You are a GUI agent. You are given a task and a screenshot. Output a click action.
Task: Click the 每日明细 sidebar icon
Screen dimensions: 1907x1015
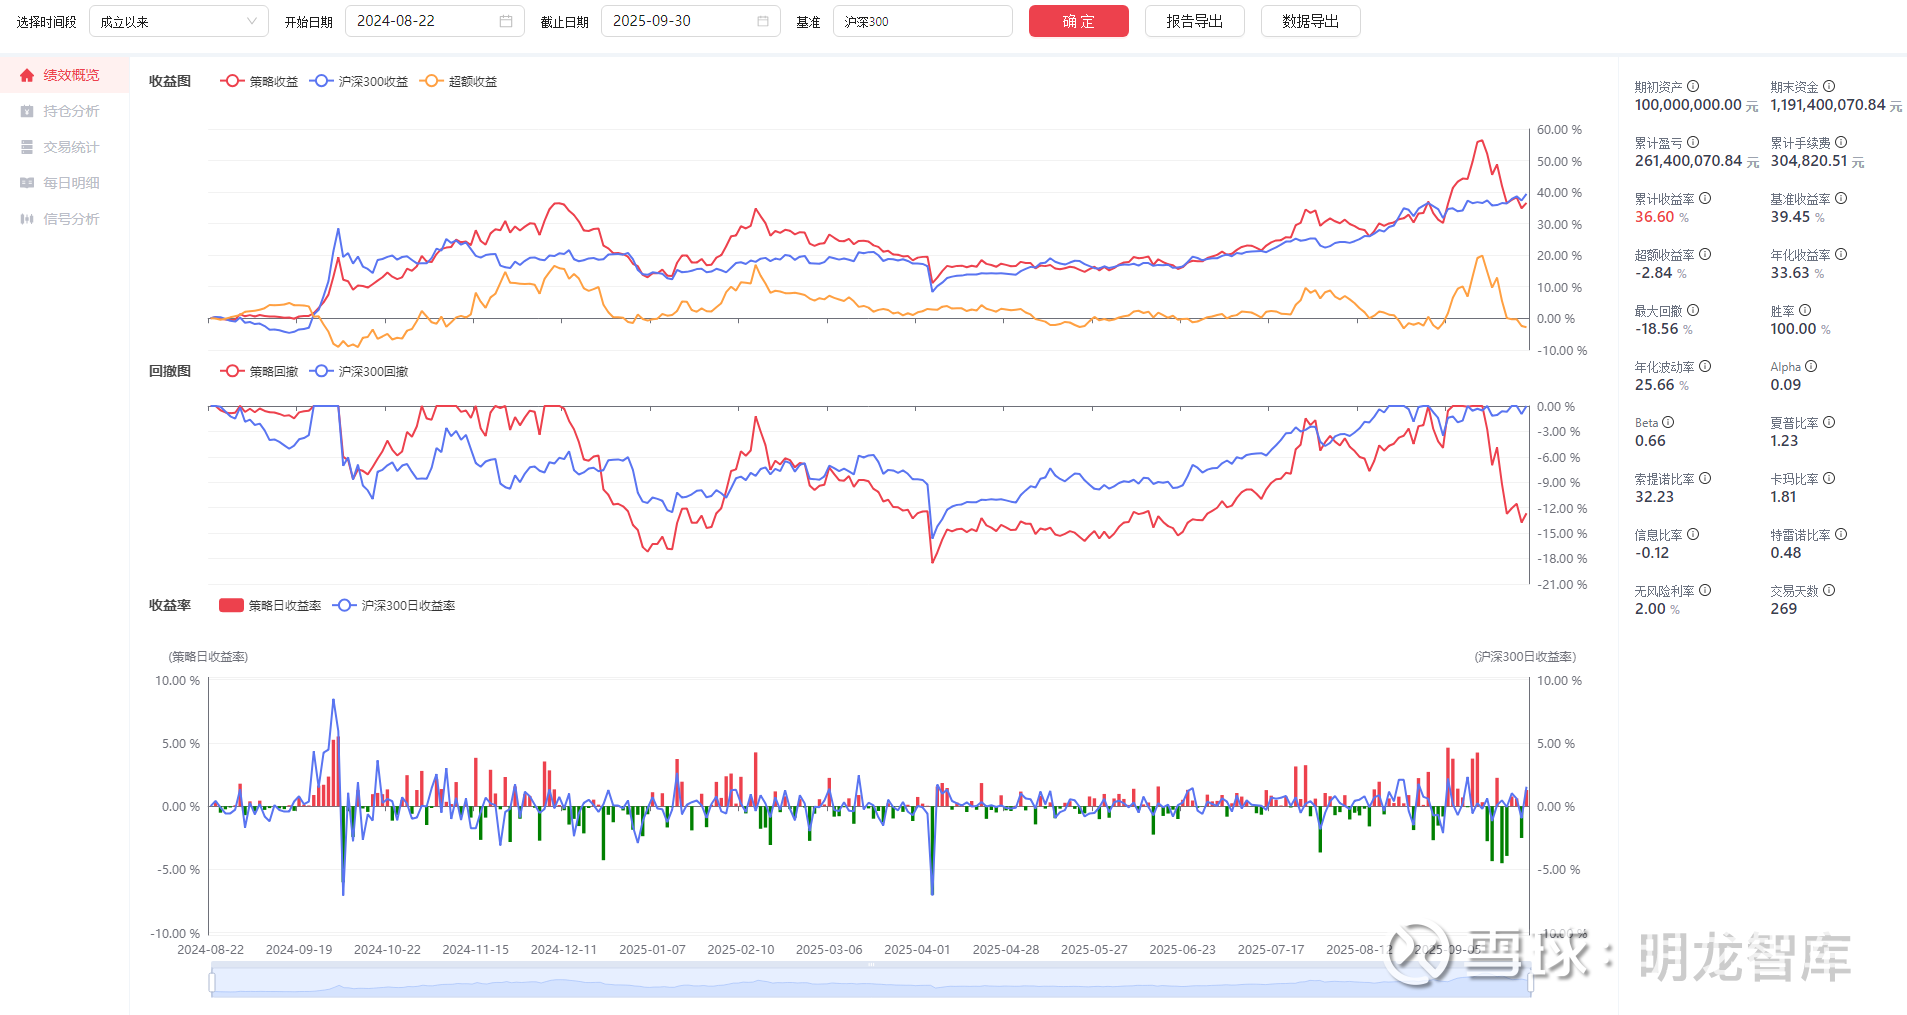pos(27,183)
